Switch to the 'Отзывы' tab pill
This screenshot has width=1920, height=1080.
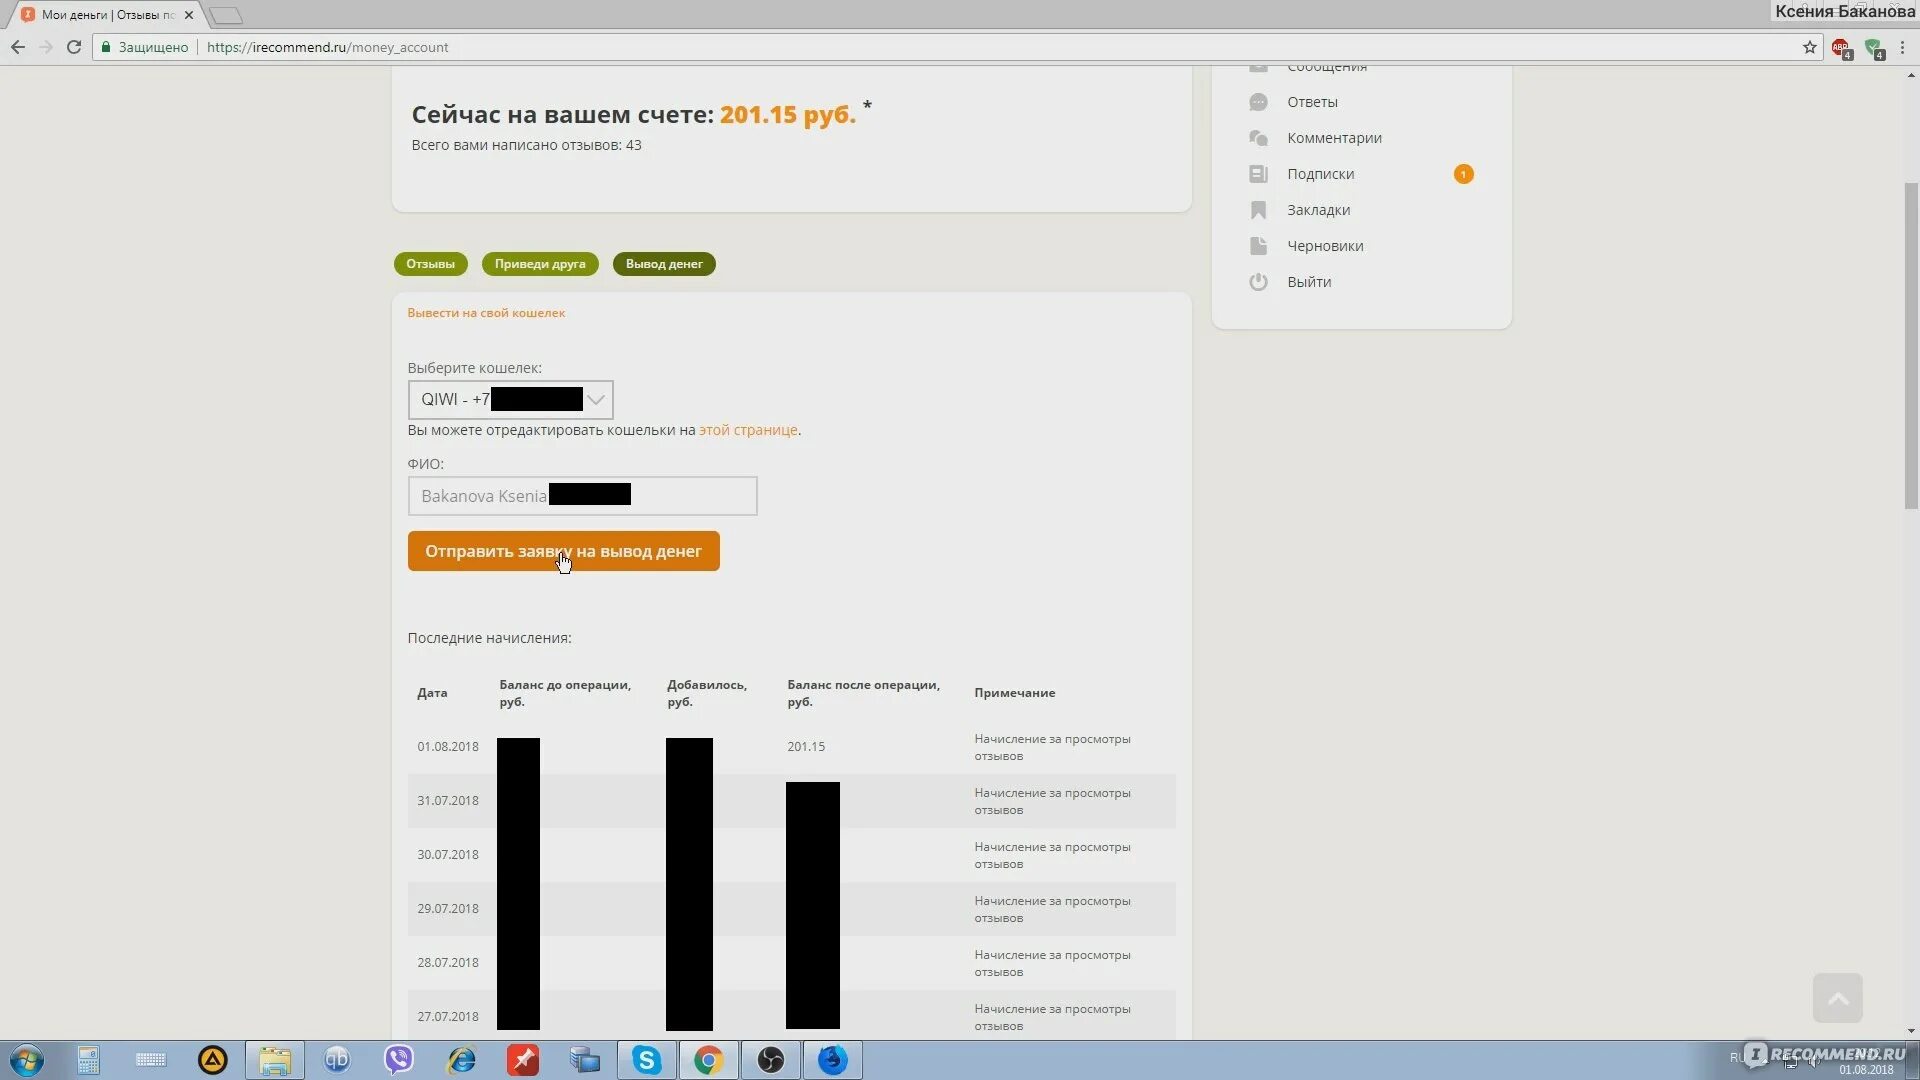point(430,264)
